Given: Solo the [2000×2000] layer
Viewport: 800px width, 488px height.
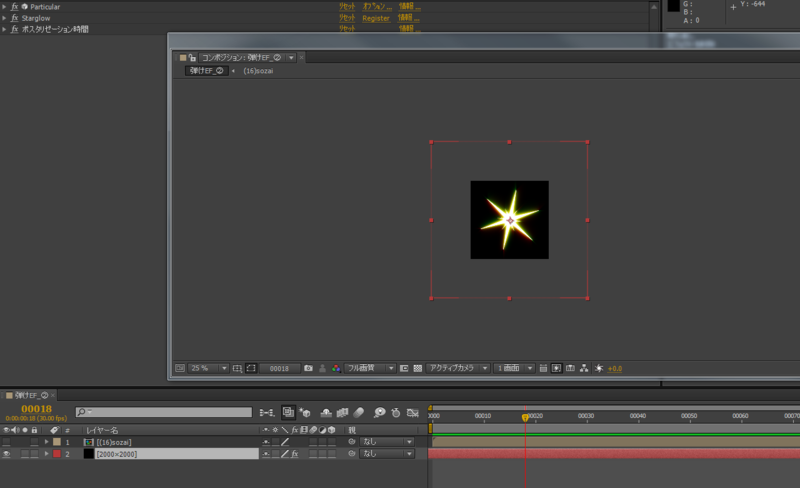Looking at the screenshot, I should click(24, 454).
